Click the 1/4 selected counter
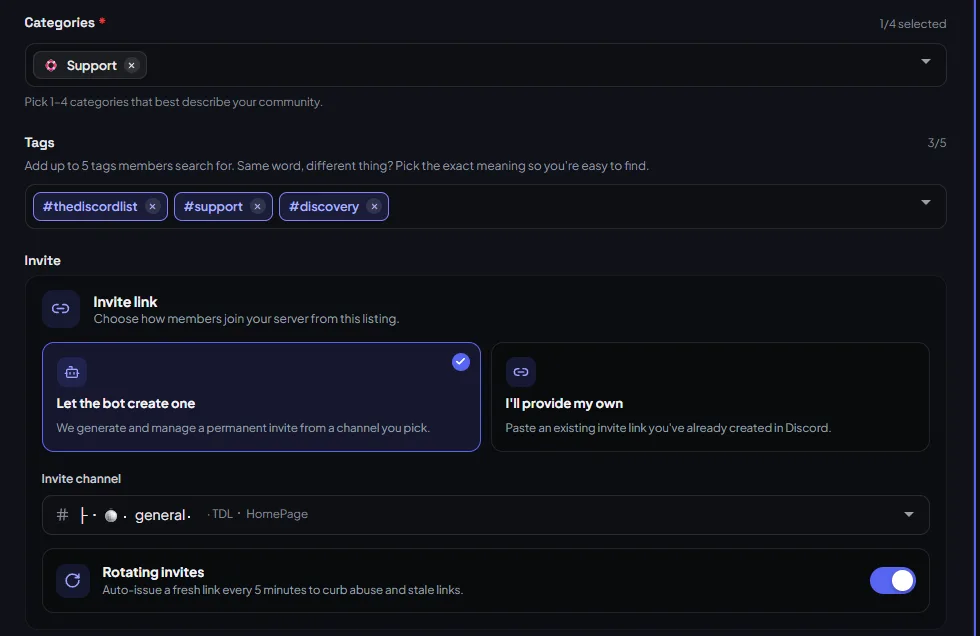Image resolution: width=980 pixels, height=636 pixels. point(912,24)
